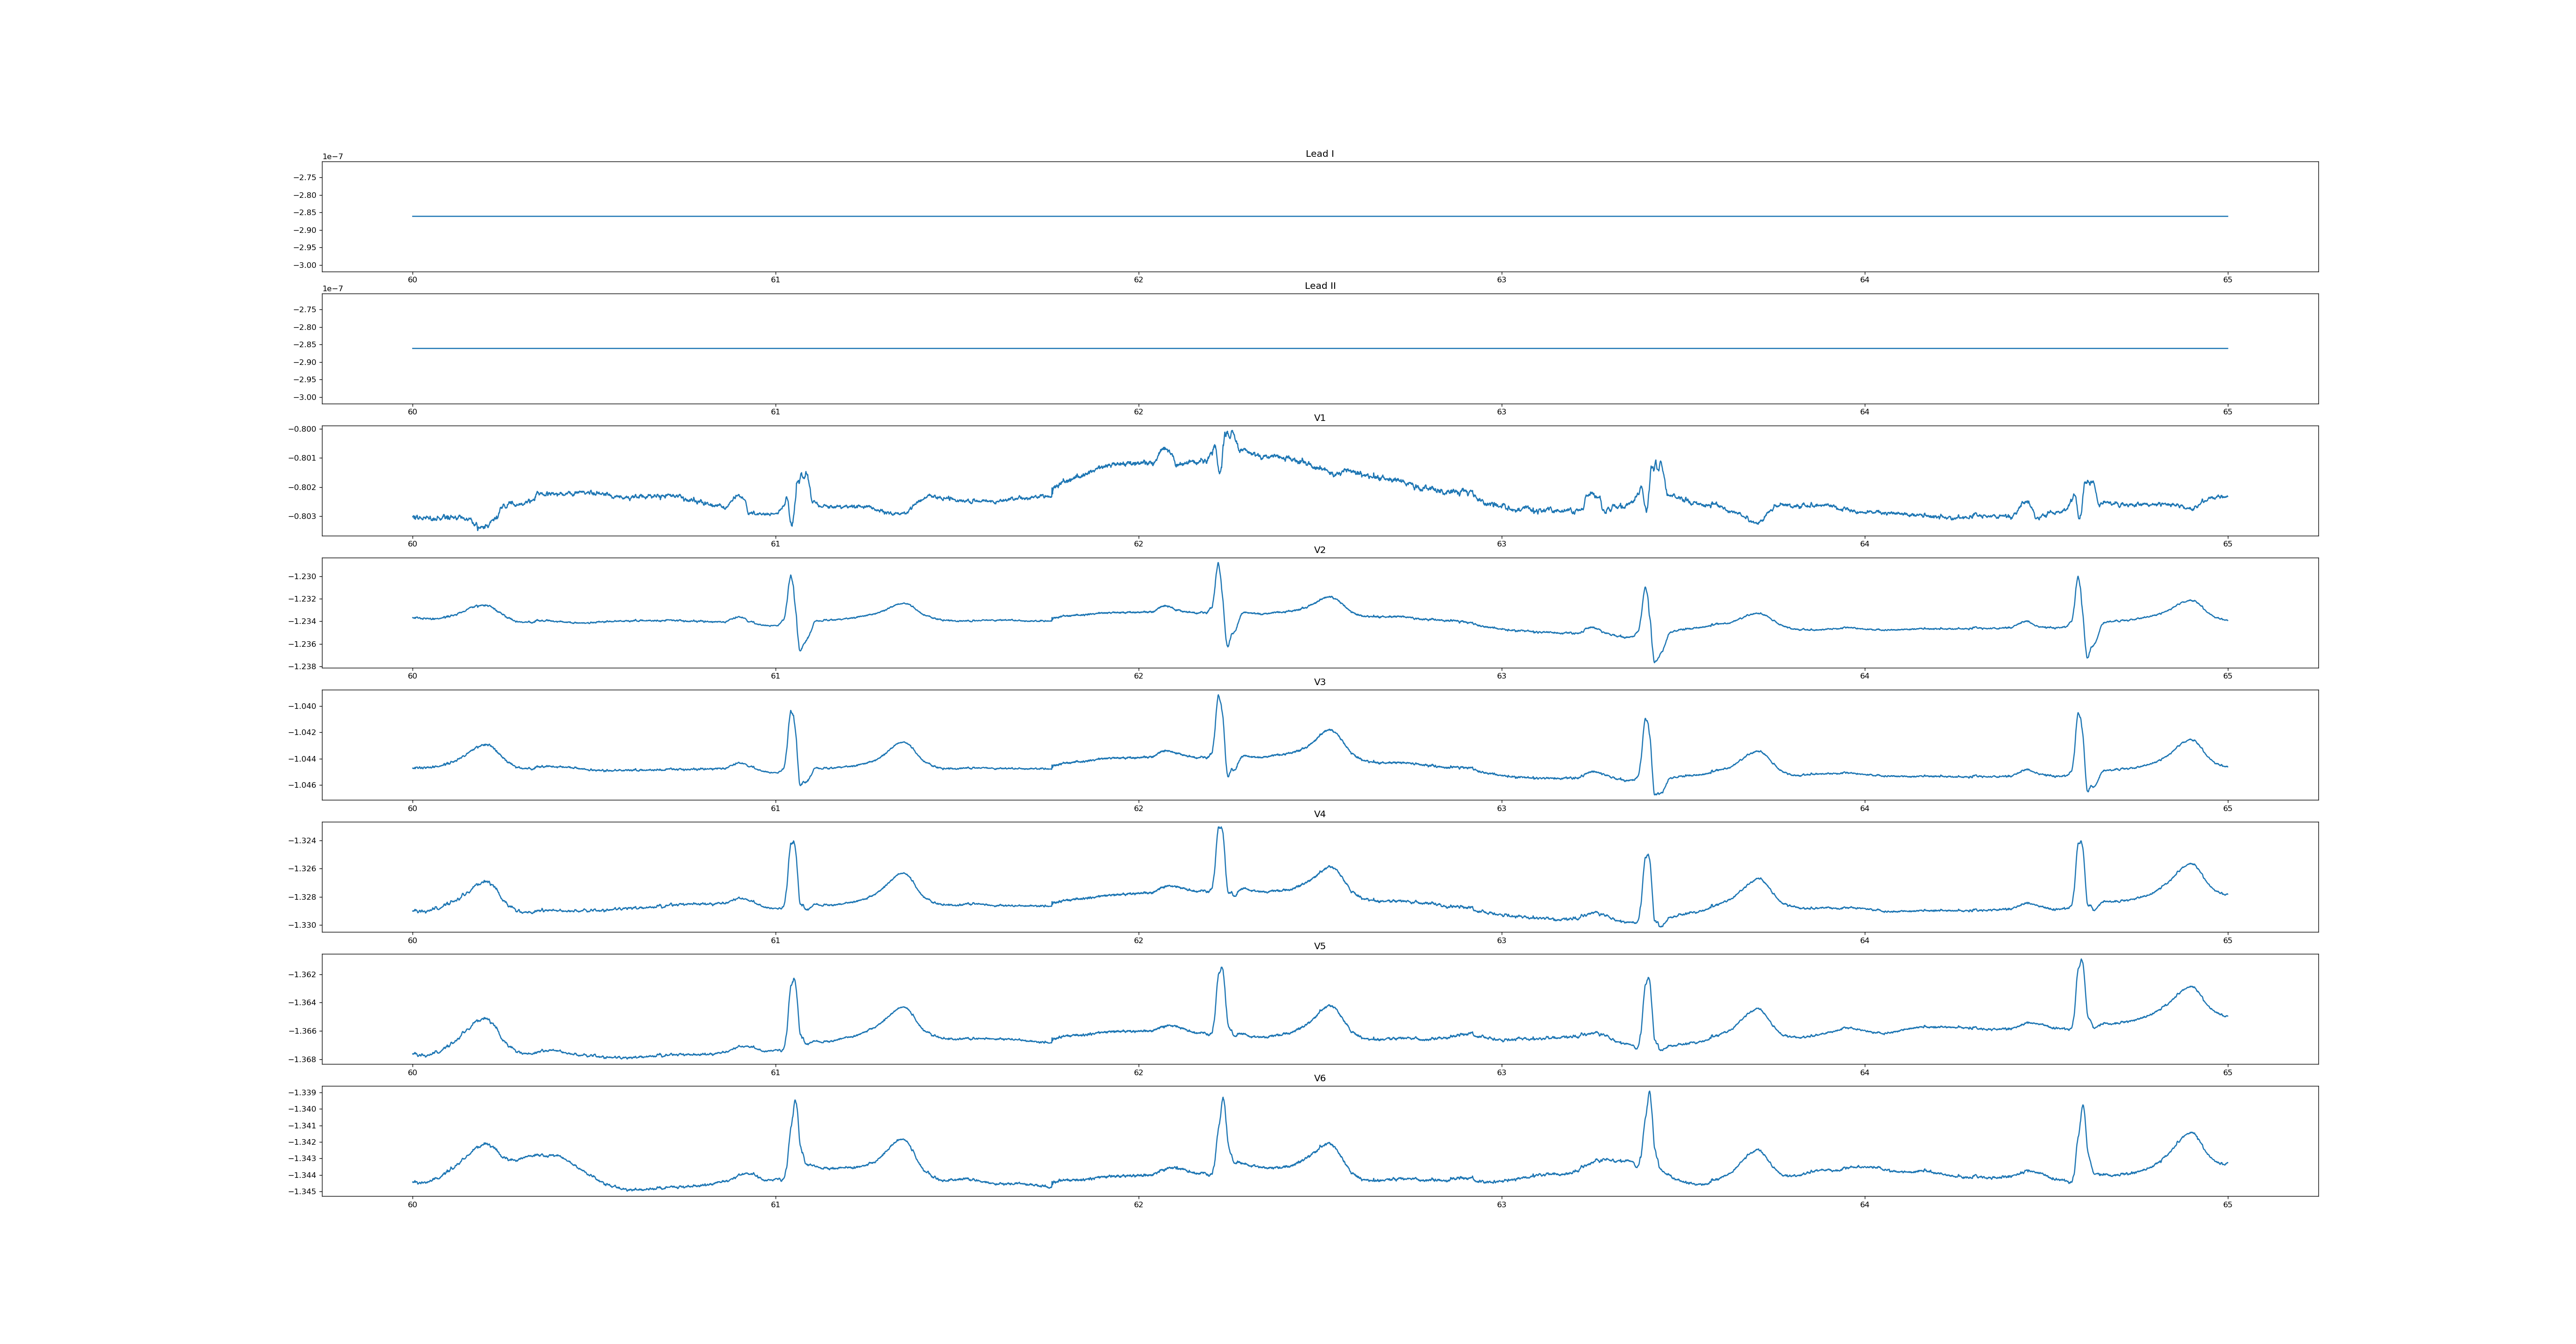2576x1344 pixels.
Task: Click the −1.046 y-axis tick on V3
Action: point(302,785)
